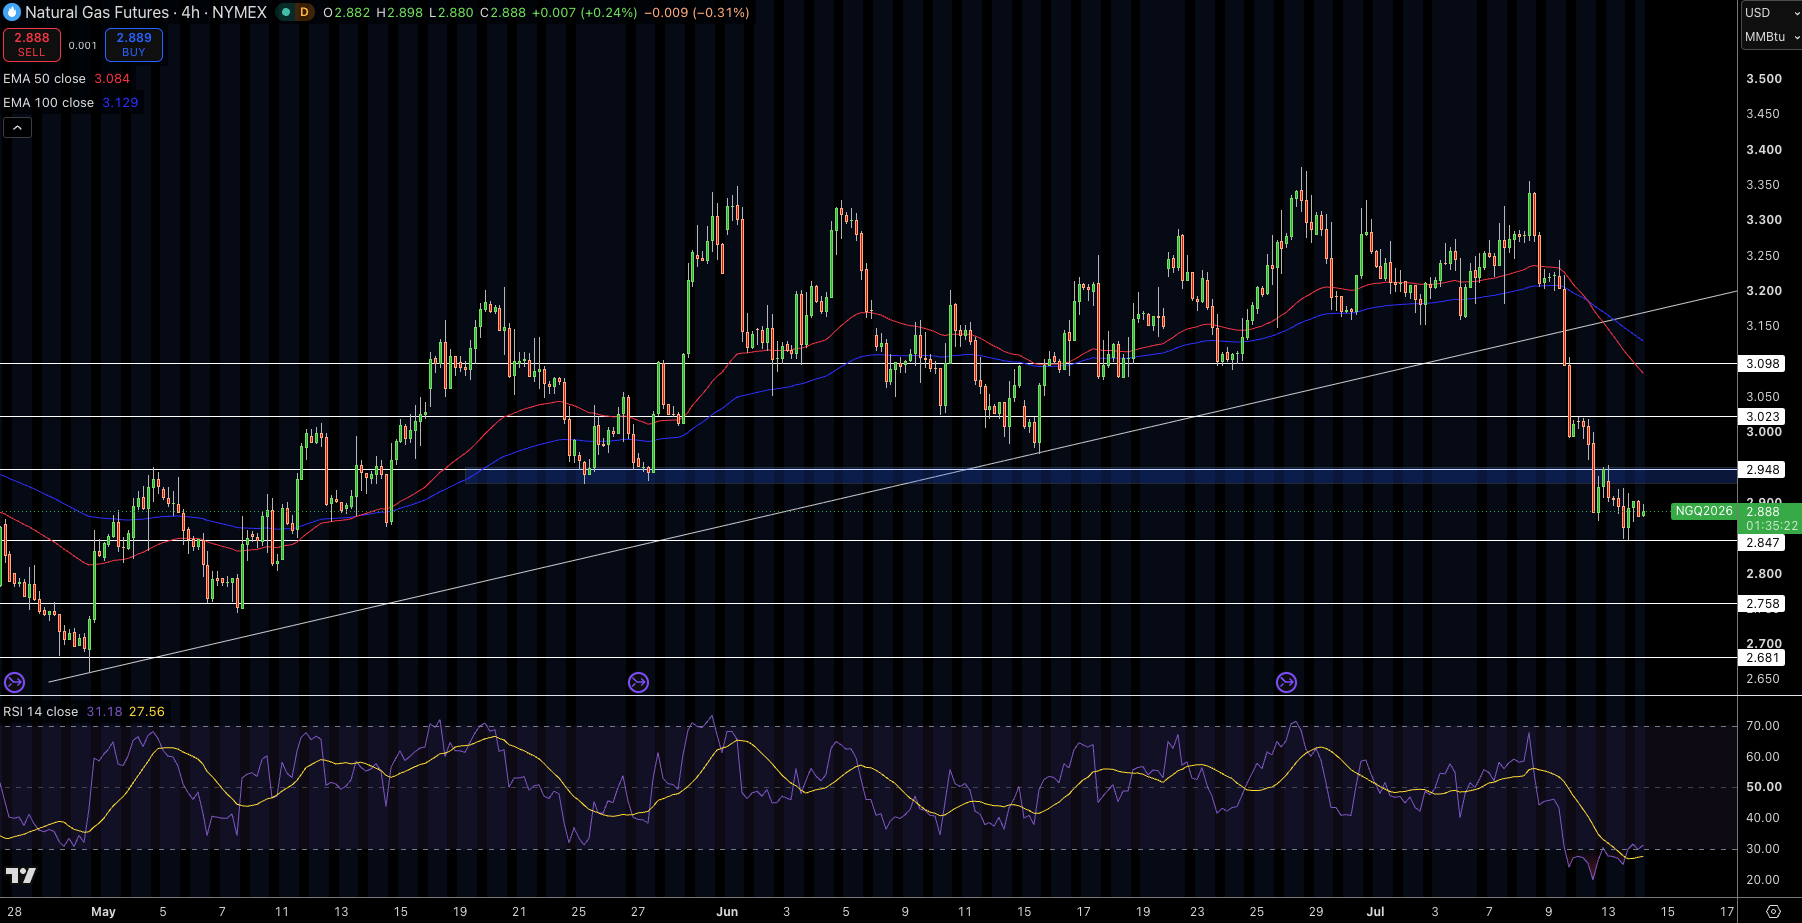This screenshot has height=923, width=1802.
Task: Click the purple contract-switch marker near June 26
Action: pos(1286,682)
